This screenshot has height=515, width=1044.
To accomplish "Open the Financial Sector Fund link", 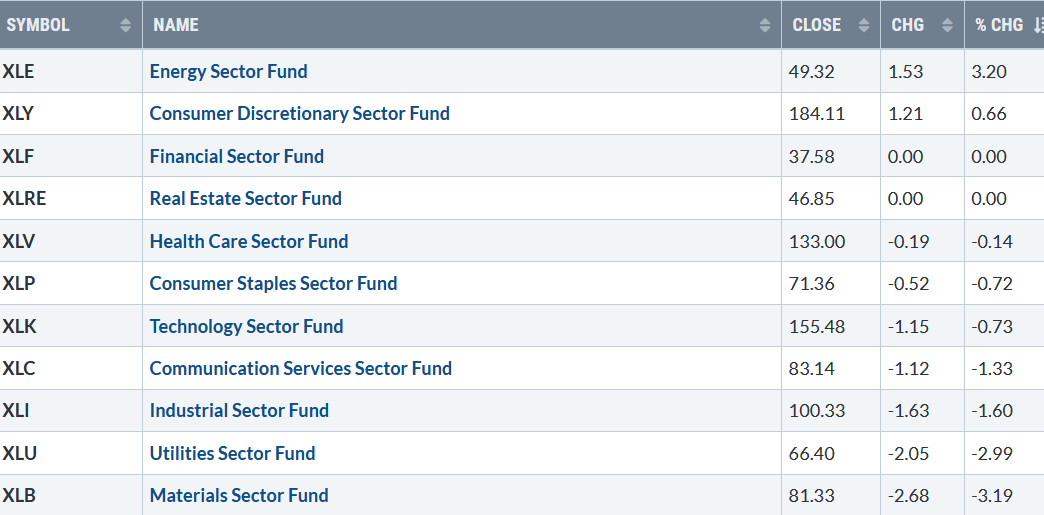I will [236, 157].
